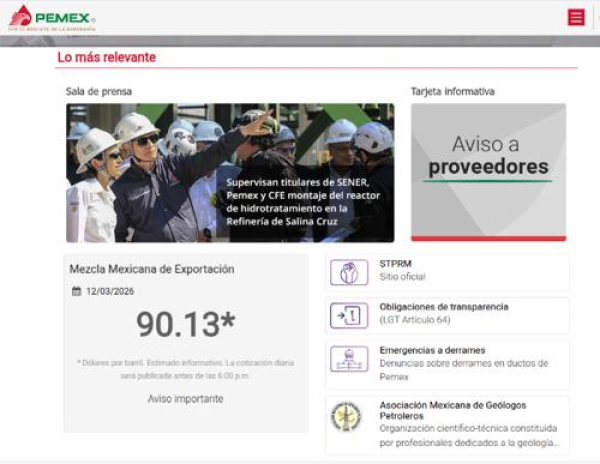600x464 pixels.
Task: Open the Aviso importante link
Action: click(185, 398)
